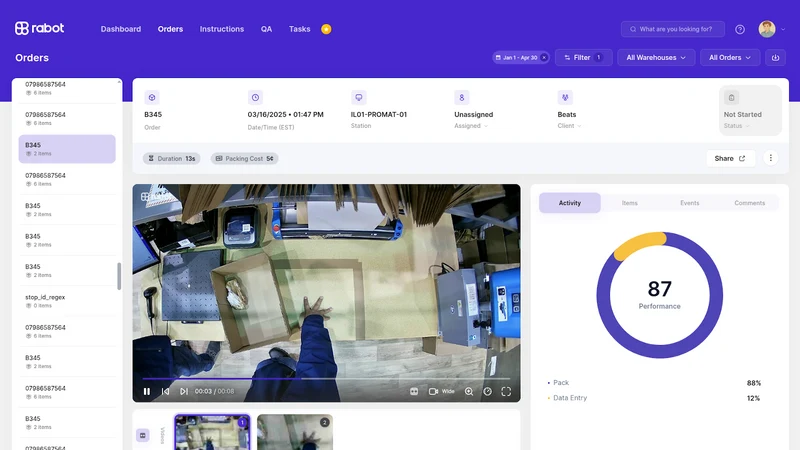Open the Instructions section

(x=221, y=29)
